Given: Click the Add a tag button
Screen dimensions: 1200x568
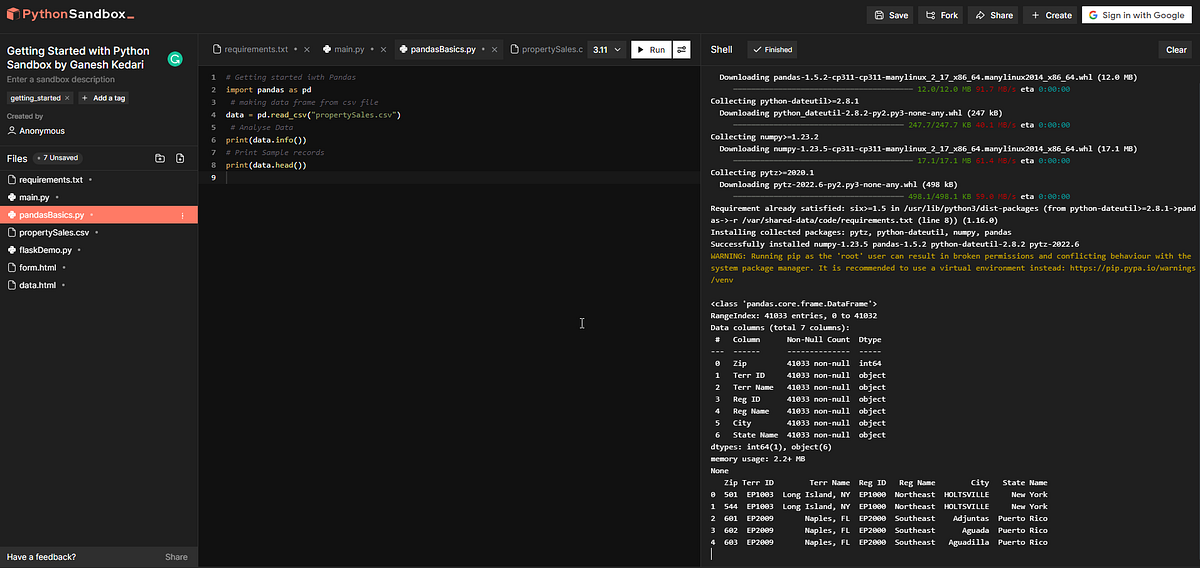Looking at the screenshot, I should coord(103,98).
